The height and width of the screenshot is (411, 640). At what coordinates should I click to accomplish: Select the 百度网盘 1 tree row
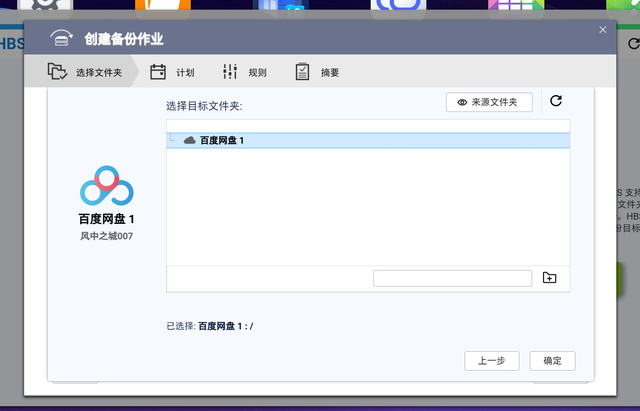pyautogui.click(x=368, y=140)
